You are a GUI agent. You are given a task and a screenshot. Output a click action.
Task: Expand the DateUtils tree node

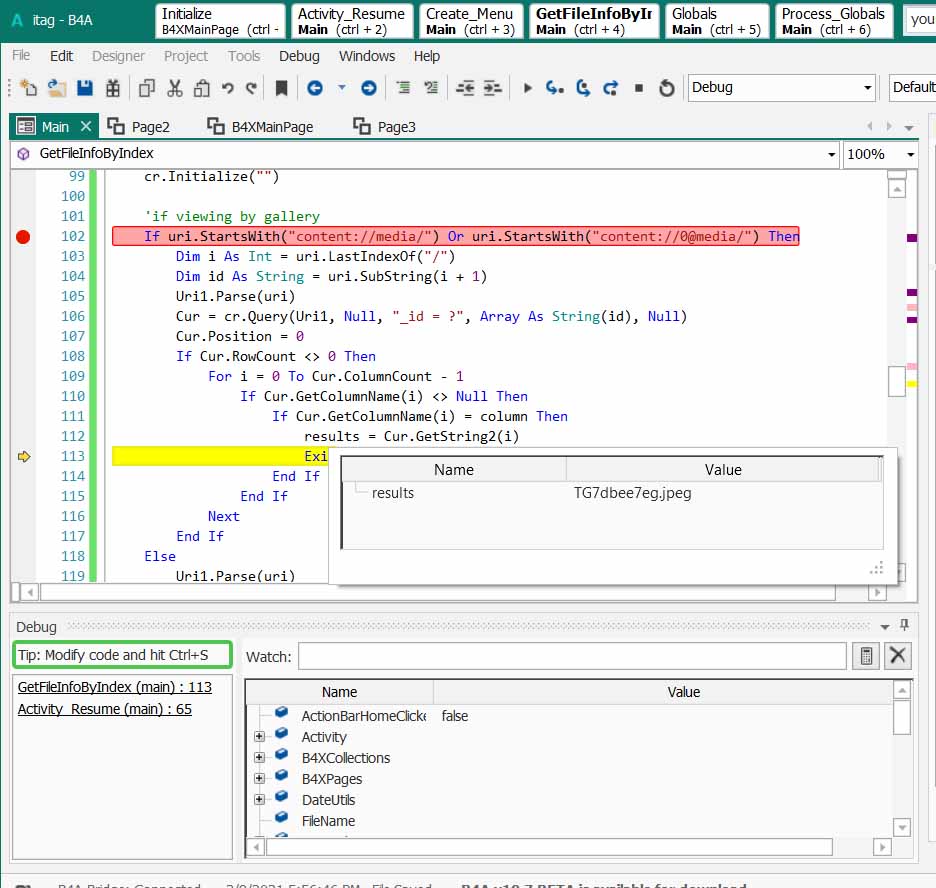(x=259, y=800)
